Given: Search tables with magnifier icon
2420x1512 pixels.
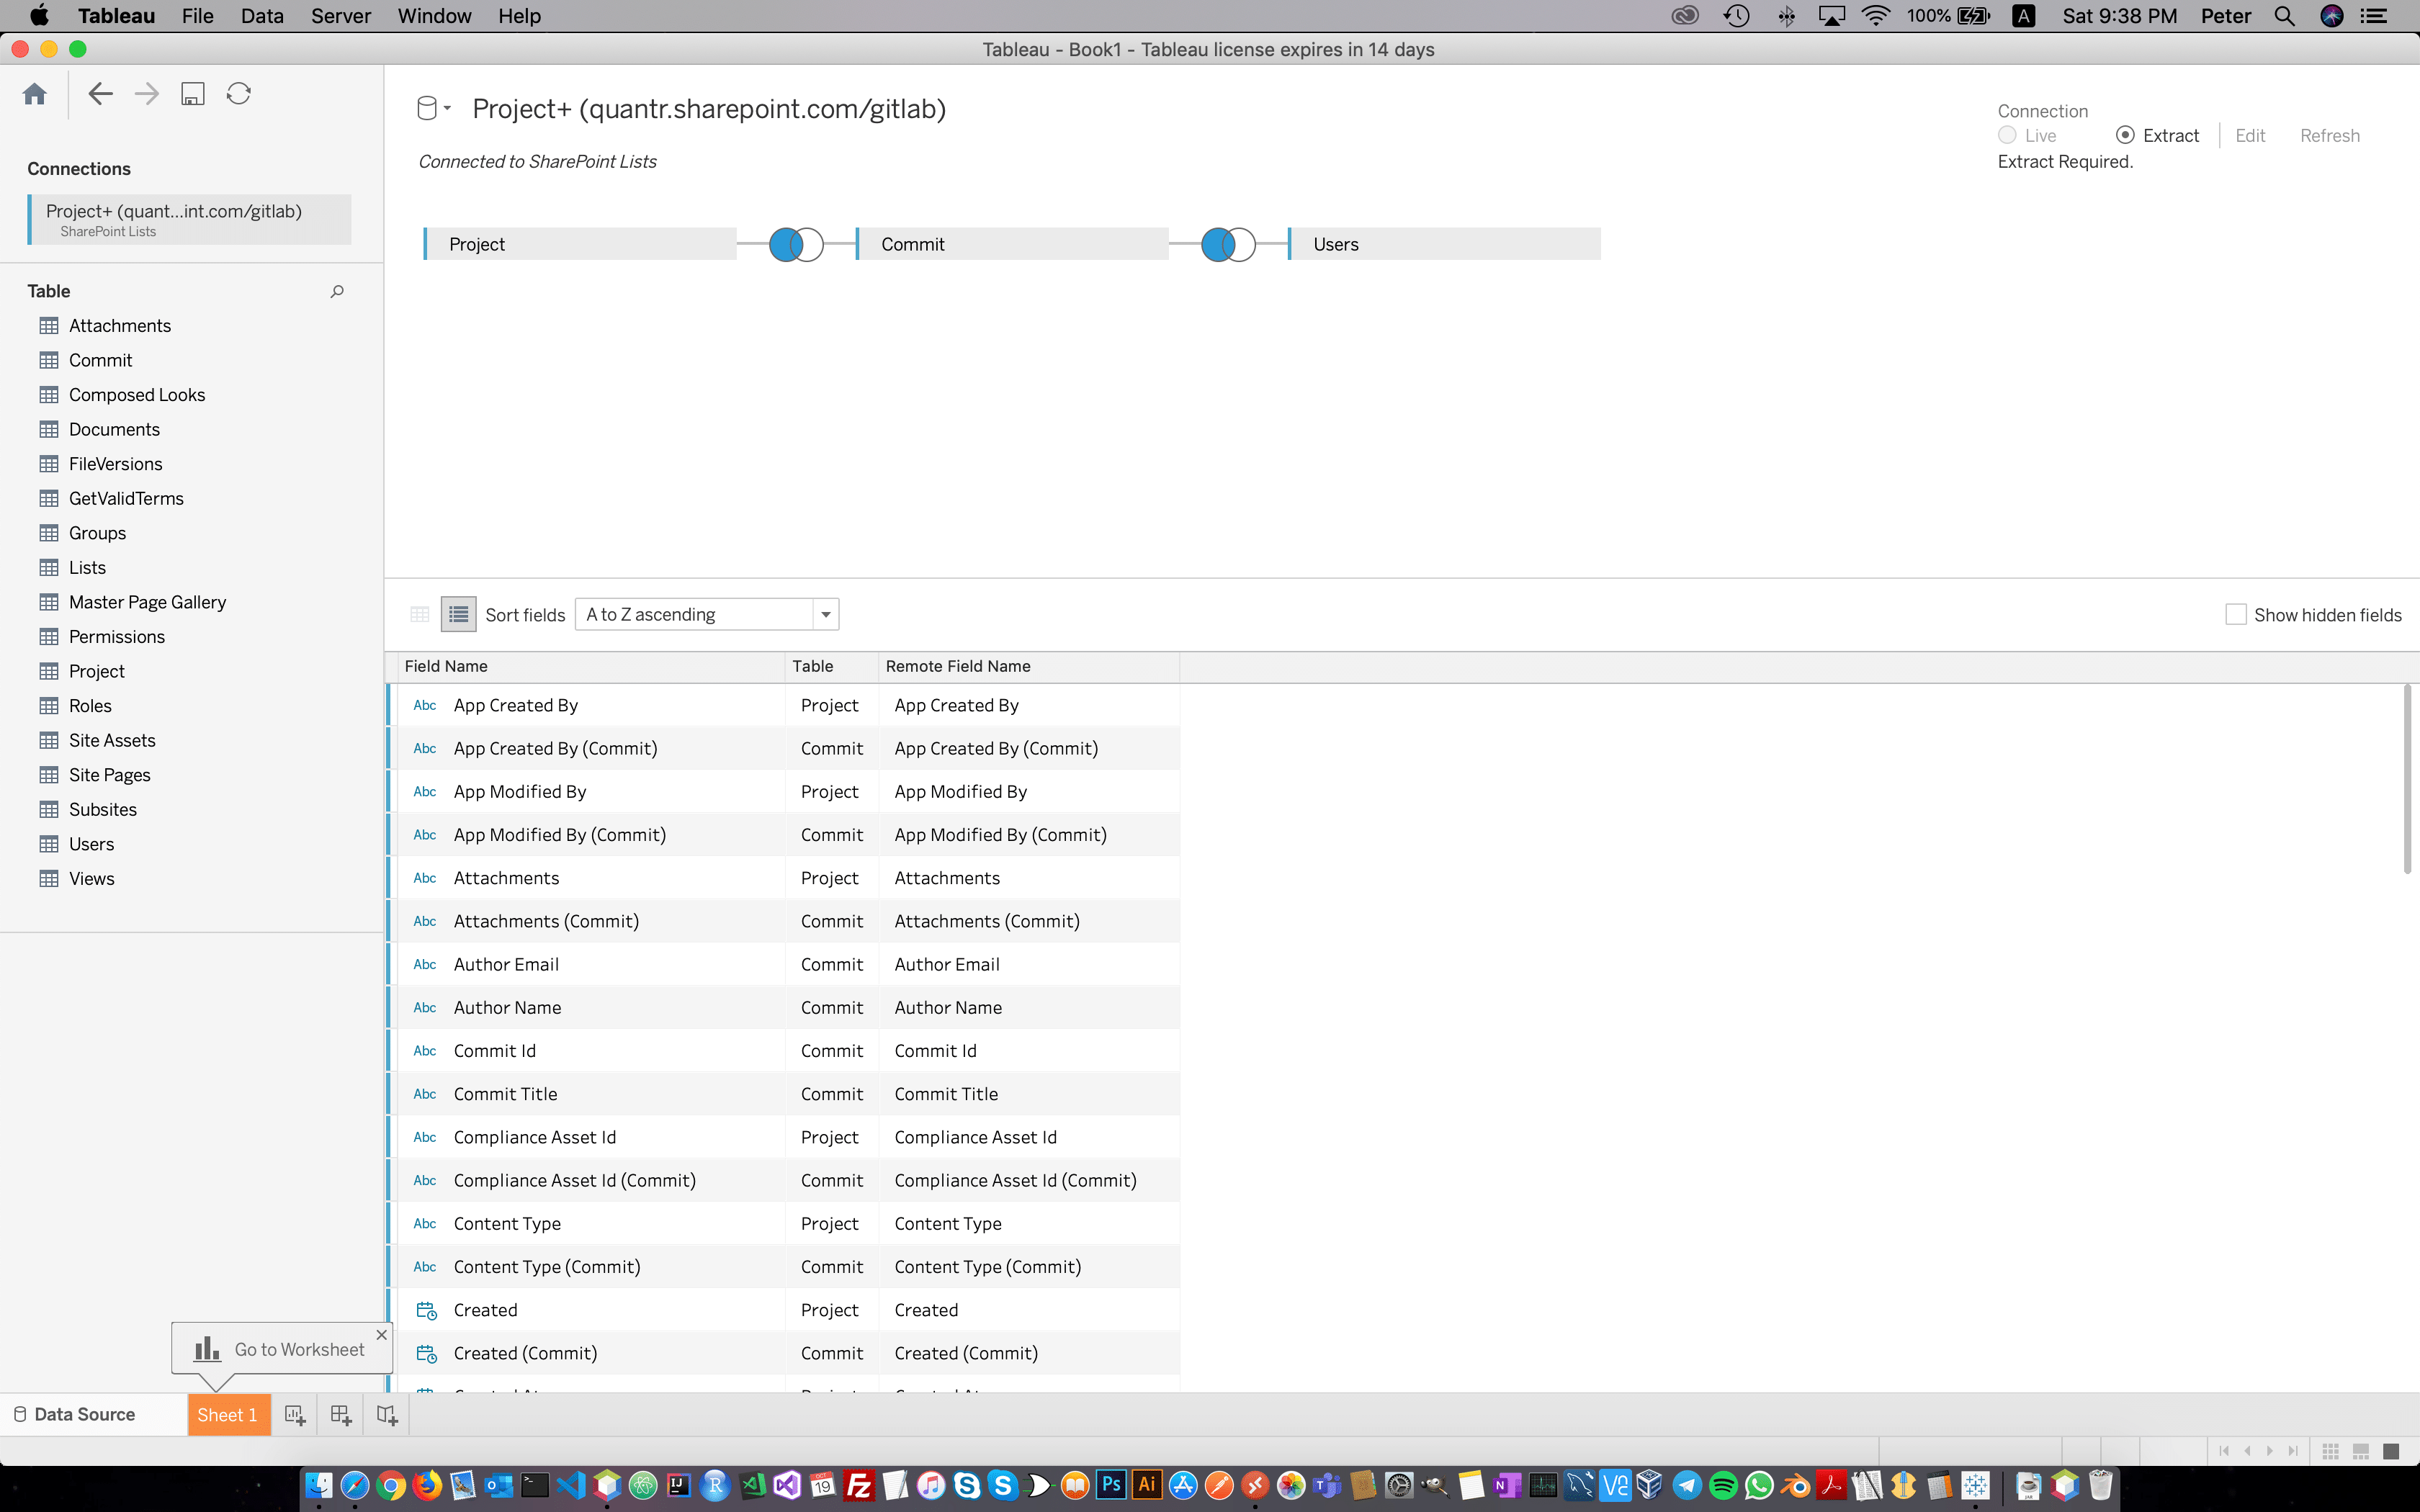Looking at the screenshot, I should pos(337,291).
